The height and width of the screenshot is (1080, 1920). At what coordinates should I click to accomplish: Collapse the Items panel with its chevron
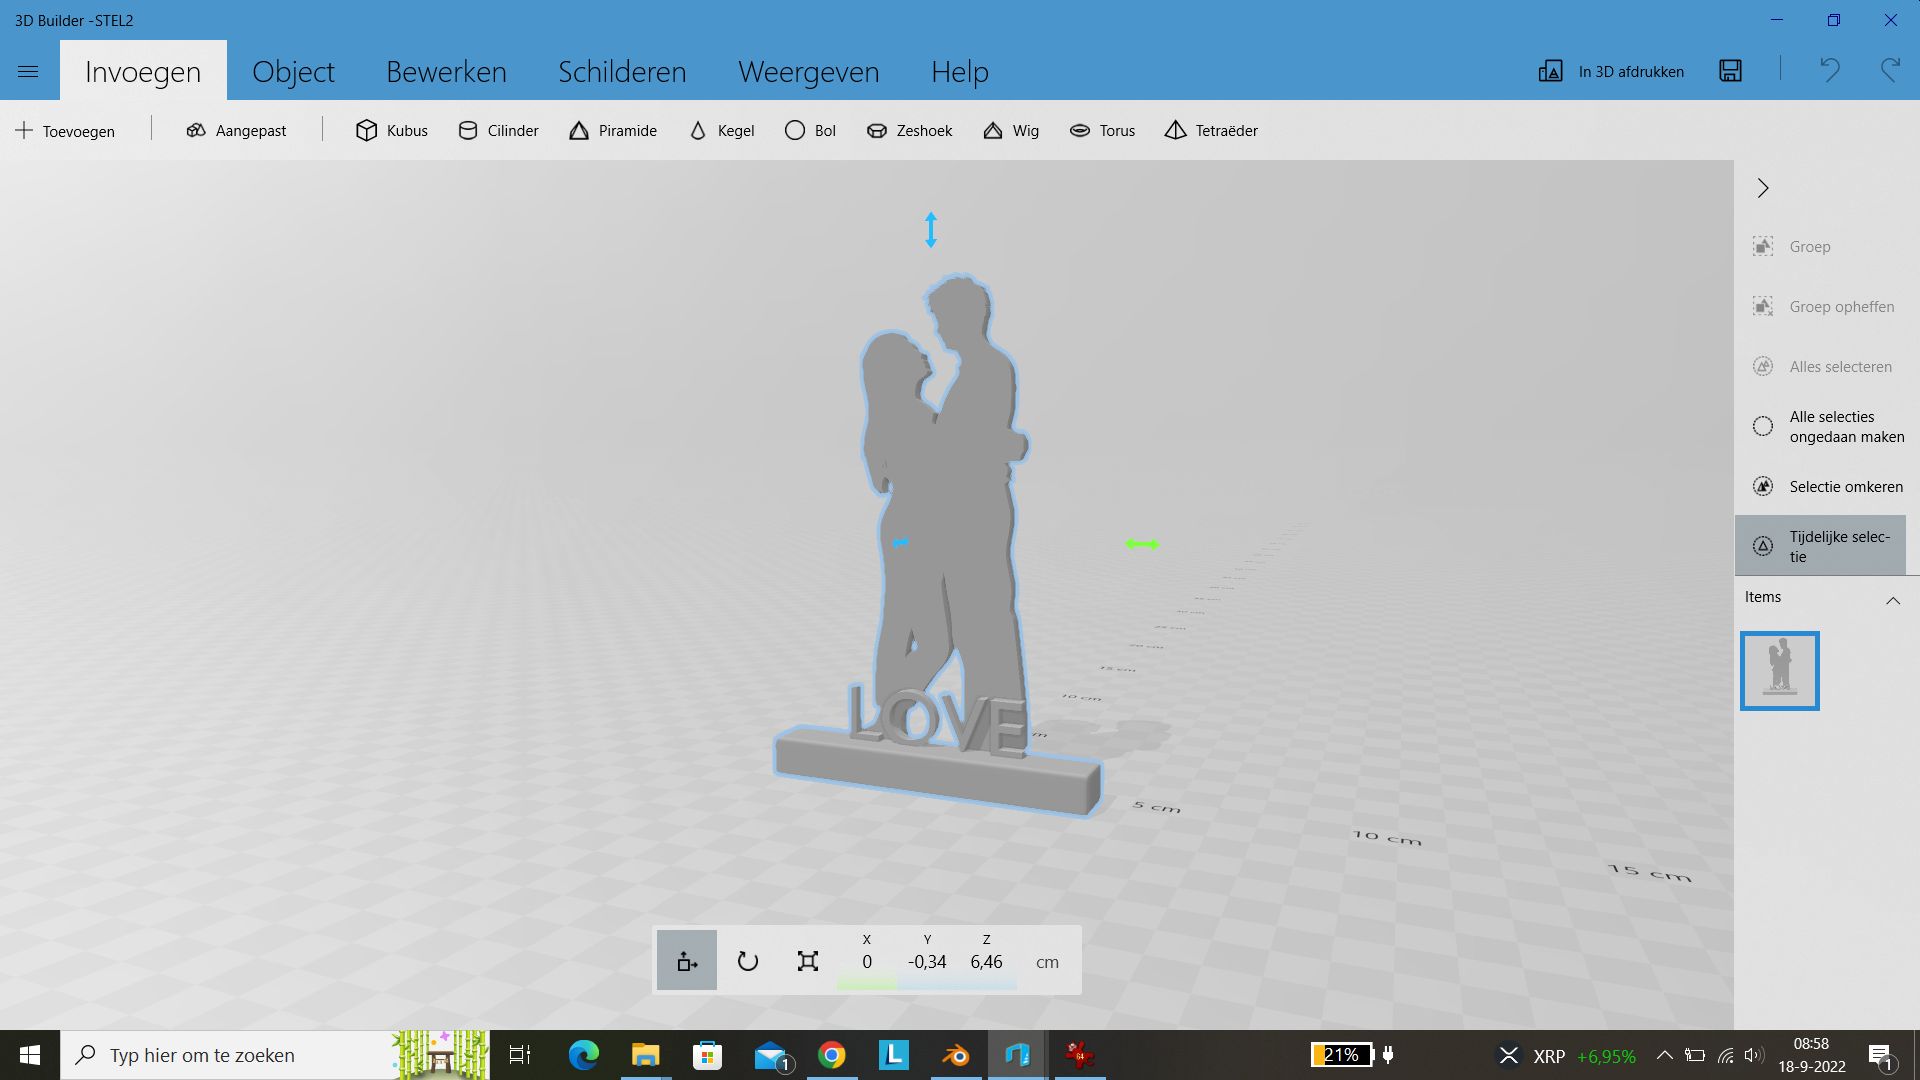(1893, 600)
